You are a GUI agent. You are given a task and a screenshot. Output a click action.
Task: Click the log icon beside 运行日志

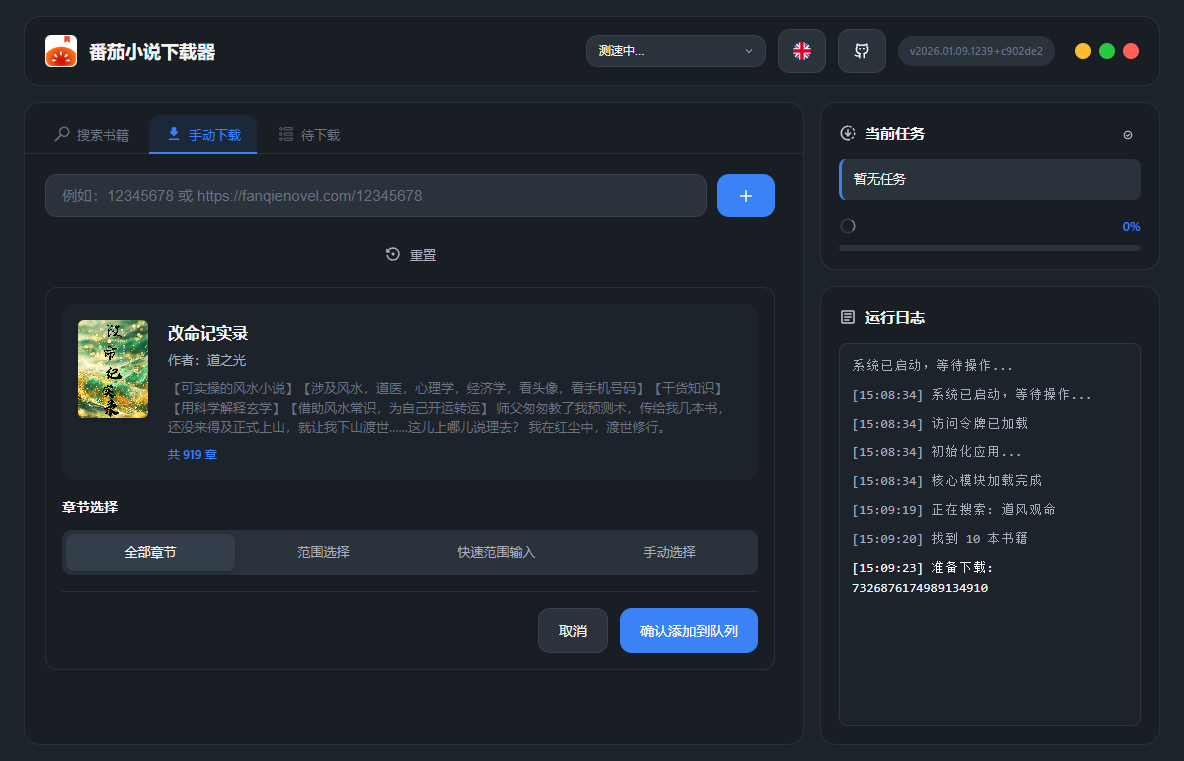(x=848, y=317)
